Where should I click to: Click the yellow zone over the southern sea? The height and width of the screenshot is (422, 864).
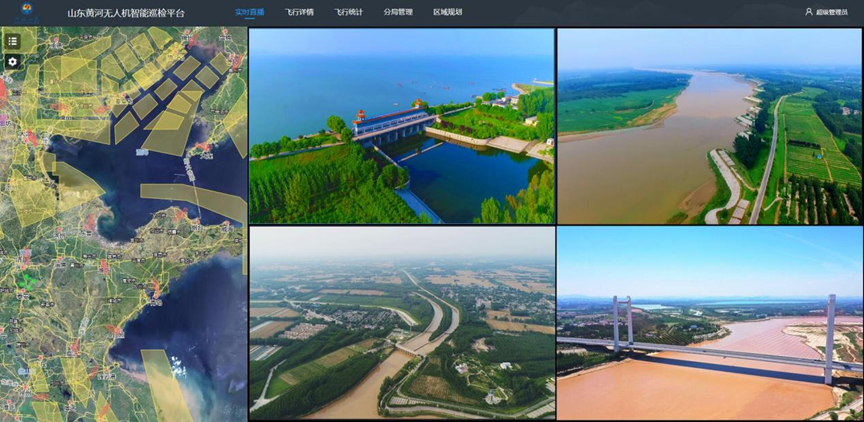point(165,385)
